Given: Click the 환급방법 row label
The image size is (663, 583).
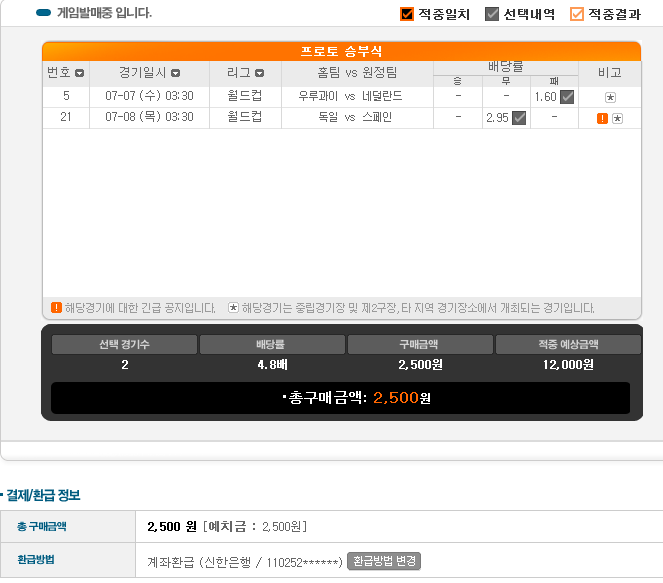Looking at the screenshot, I should [x=36, y=560].
